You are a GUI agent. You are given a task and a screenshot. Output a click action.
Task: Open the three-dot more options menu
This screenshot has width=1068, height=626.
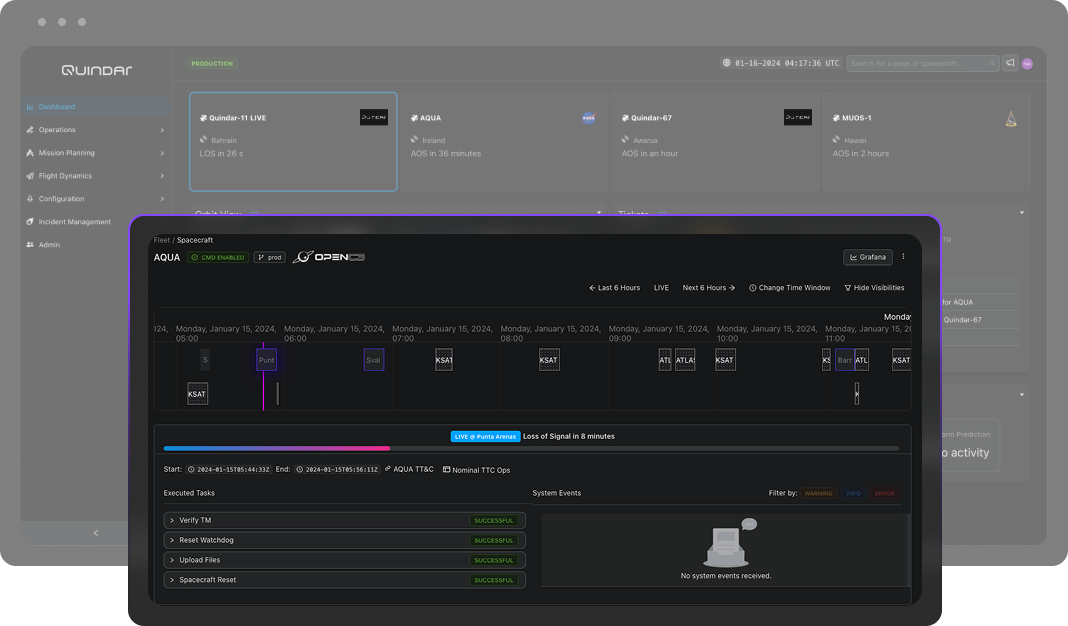coord(904,257)
